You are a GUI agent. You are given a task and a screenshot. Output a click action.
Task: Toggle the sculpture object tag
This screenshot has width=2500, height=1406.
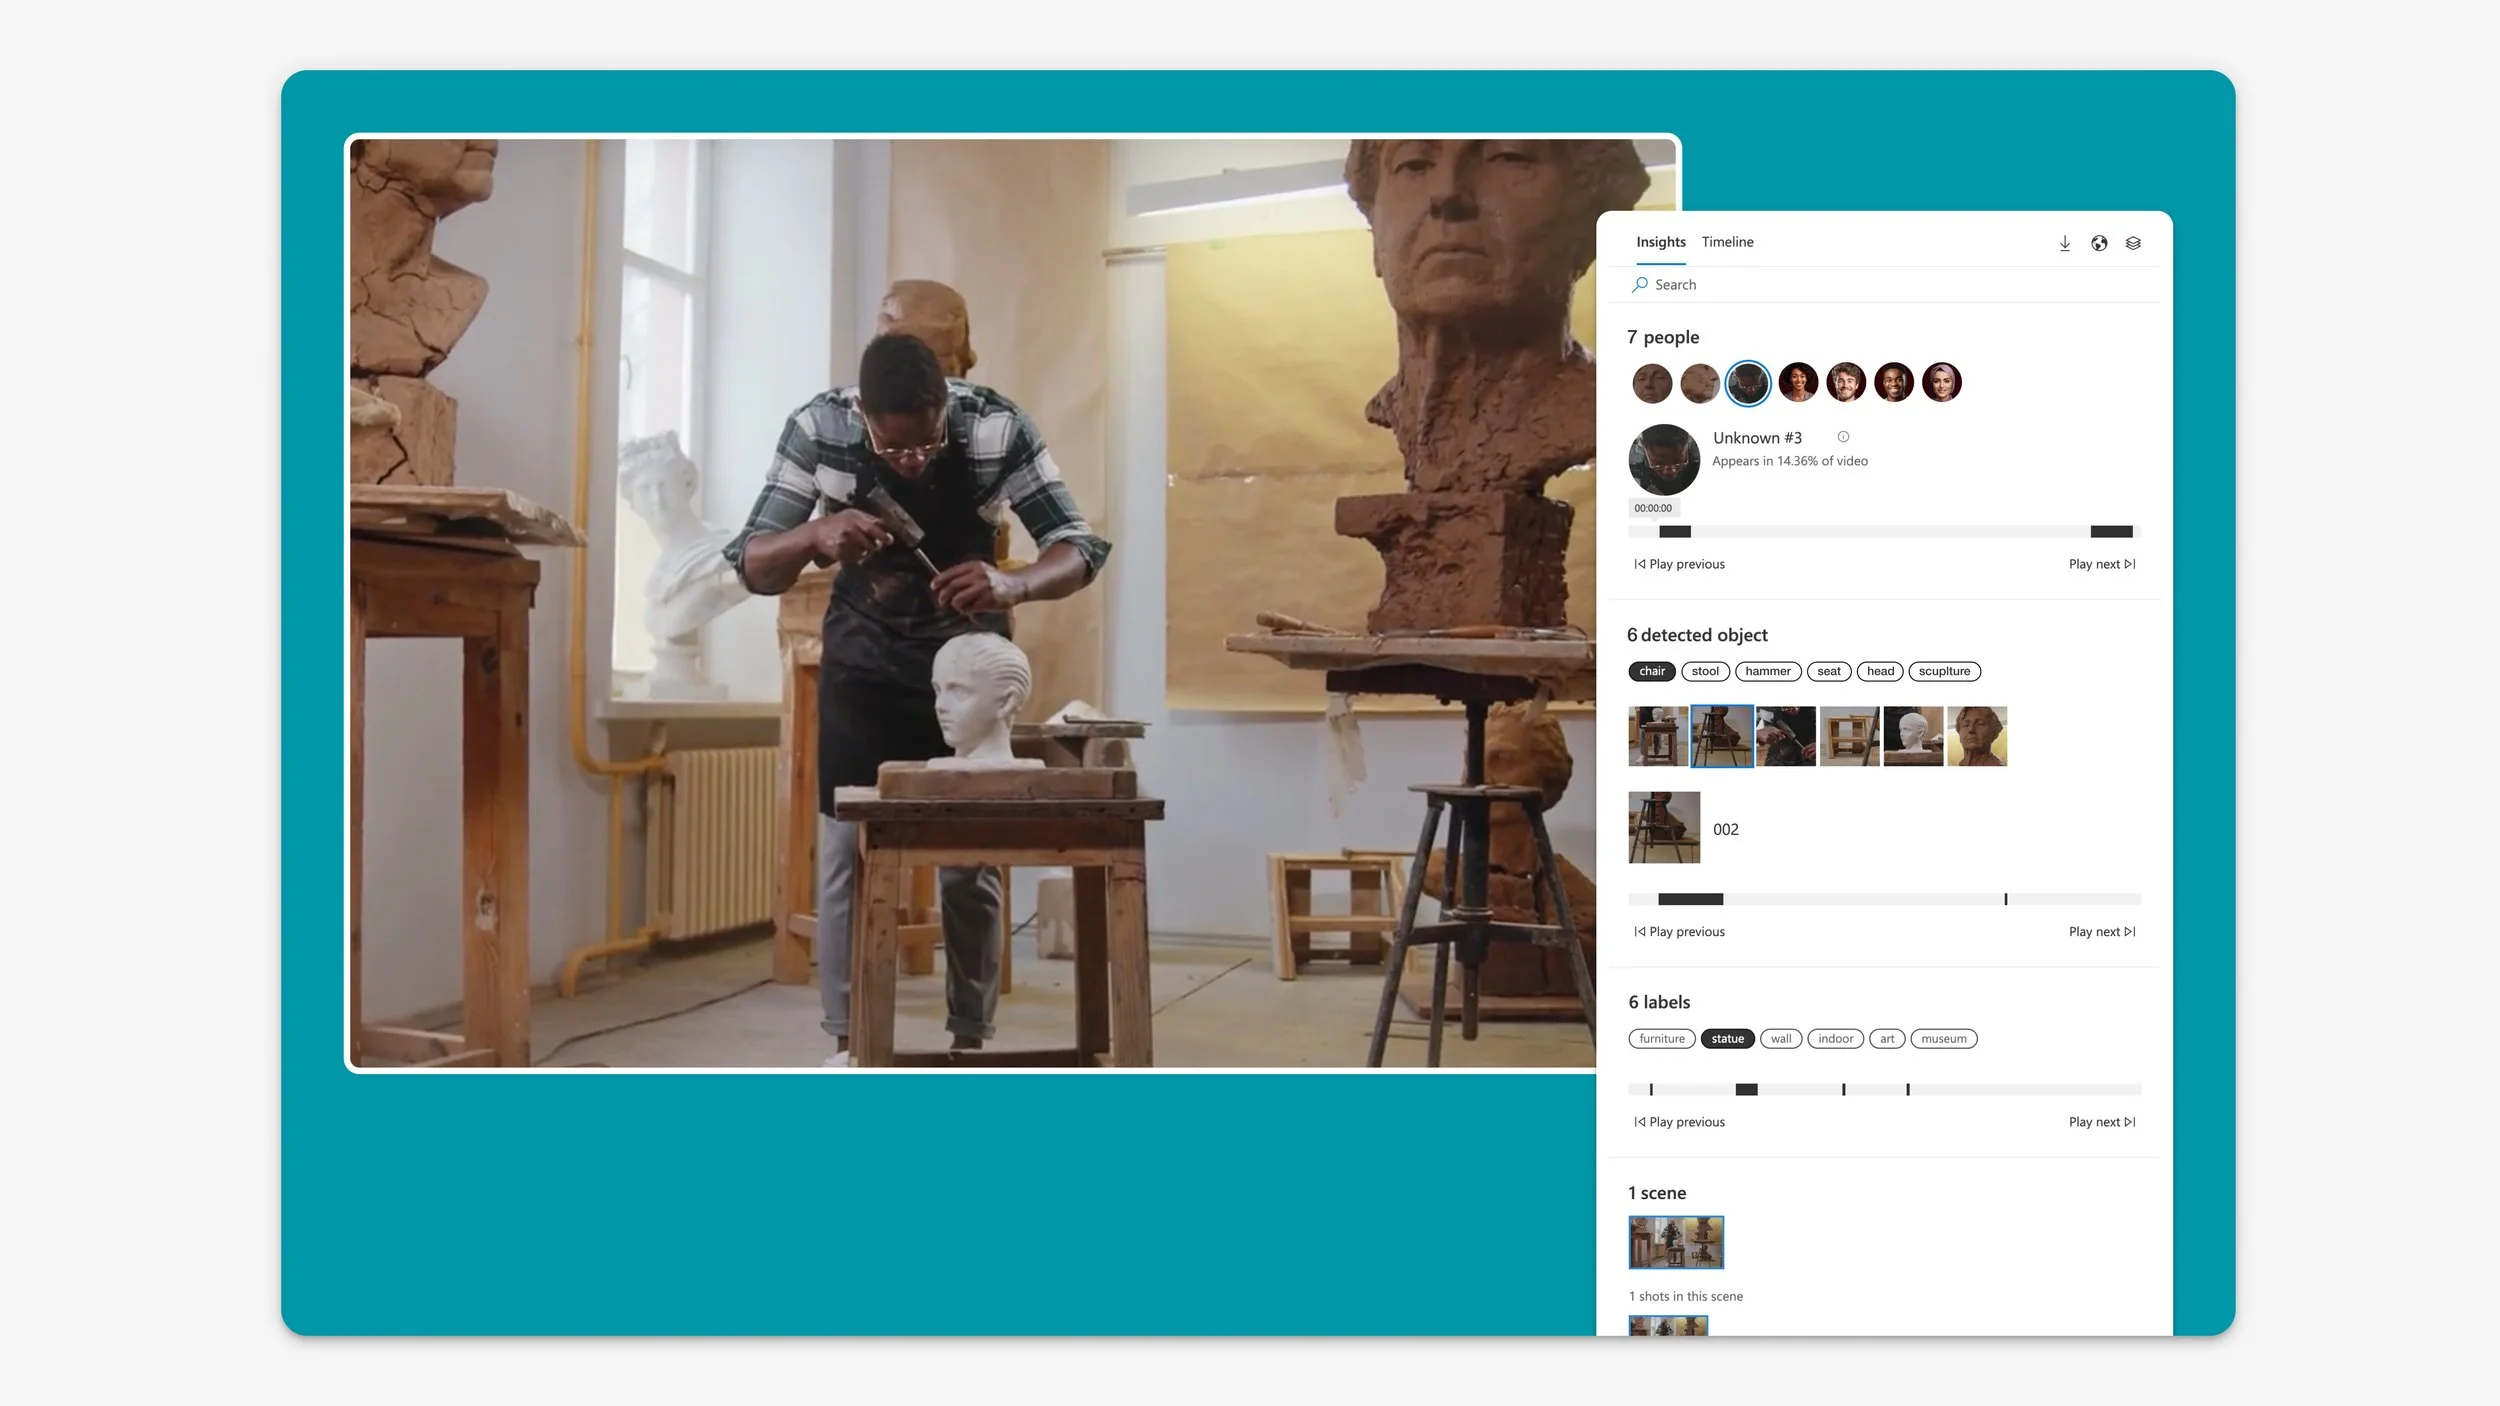pyautogui.click(x=1943, y=671)
